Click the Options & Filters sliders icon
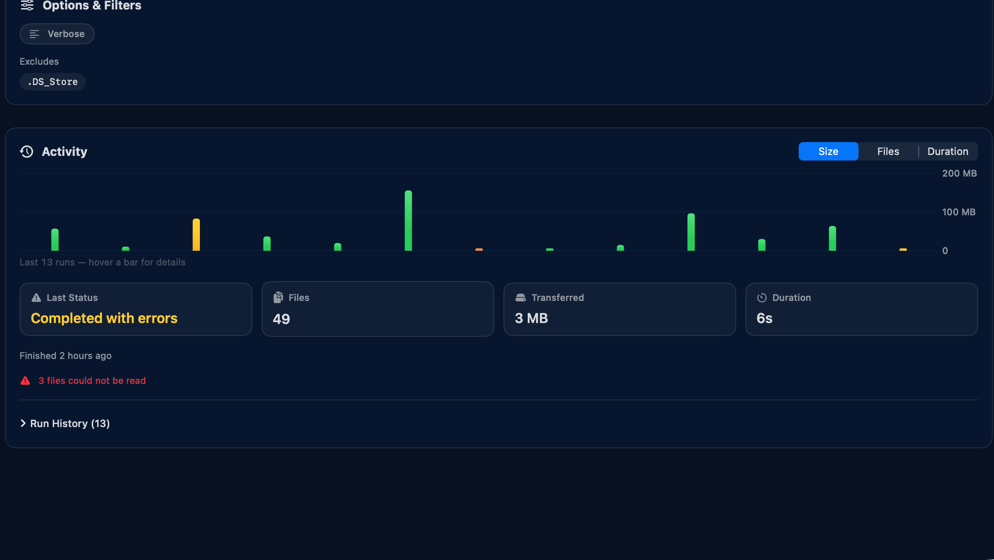 (x=27, y=5)
